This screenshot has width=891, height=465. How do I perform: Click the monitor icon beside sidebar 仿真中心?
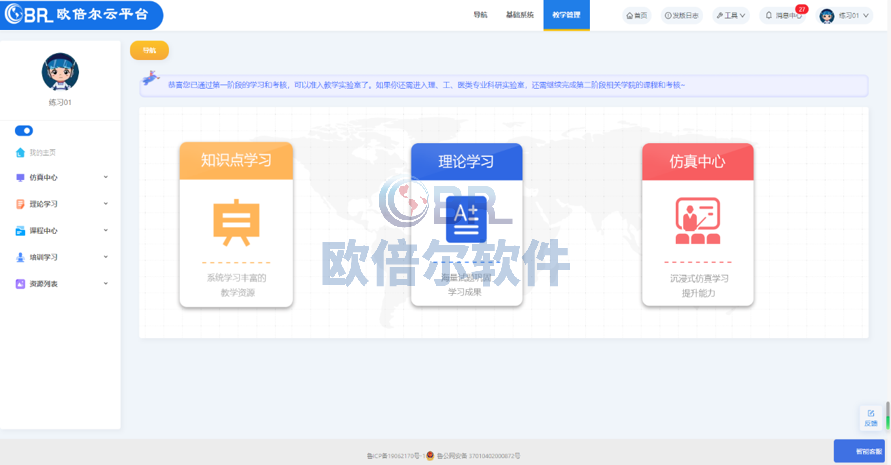point(20,178)
